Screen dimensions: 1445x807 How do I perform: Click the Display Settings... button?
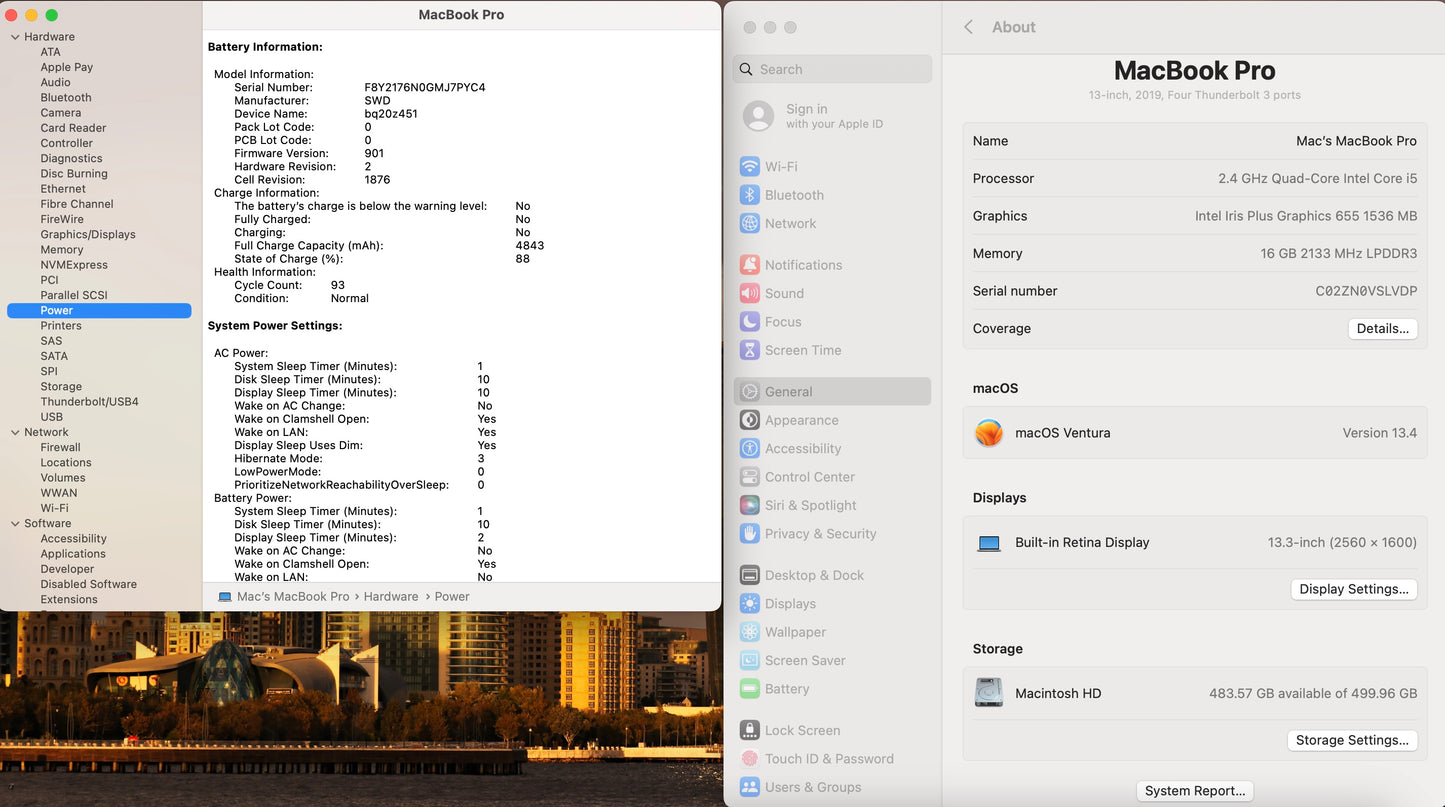[1353, 589]
